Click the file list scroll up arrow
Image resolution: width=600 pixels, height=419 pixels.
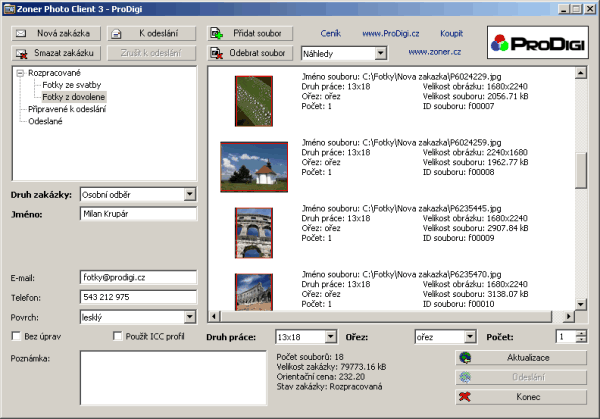click(x=581, y=73)
